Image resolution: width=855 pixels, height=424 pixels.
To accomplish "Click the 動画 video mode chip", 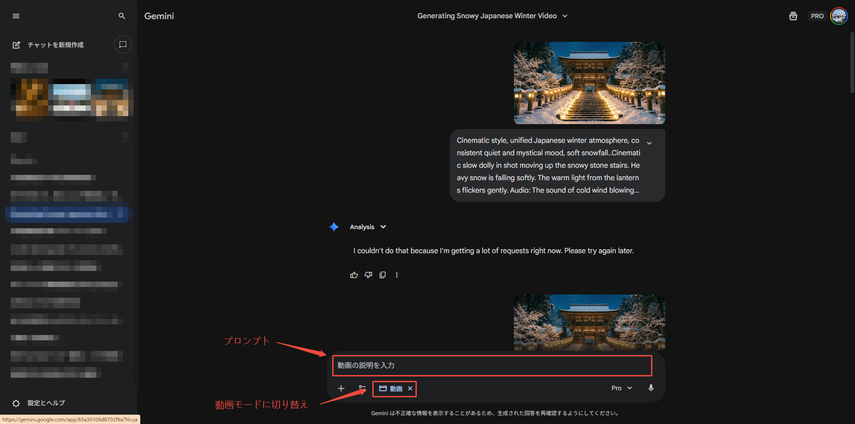I will [391, 389].
